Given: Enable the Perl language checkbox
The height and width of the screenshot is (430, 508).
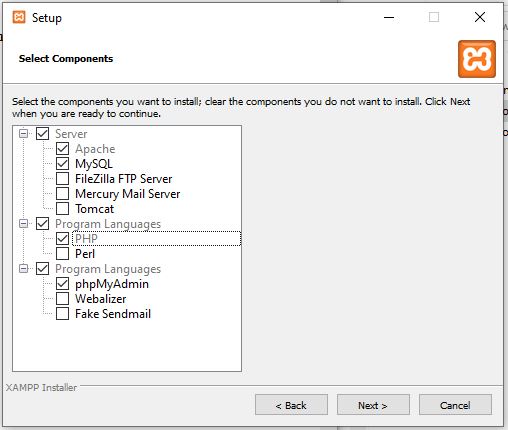Looking at the screenshot, I should pos(62,254).
